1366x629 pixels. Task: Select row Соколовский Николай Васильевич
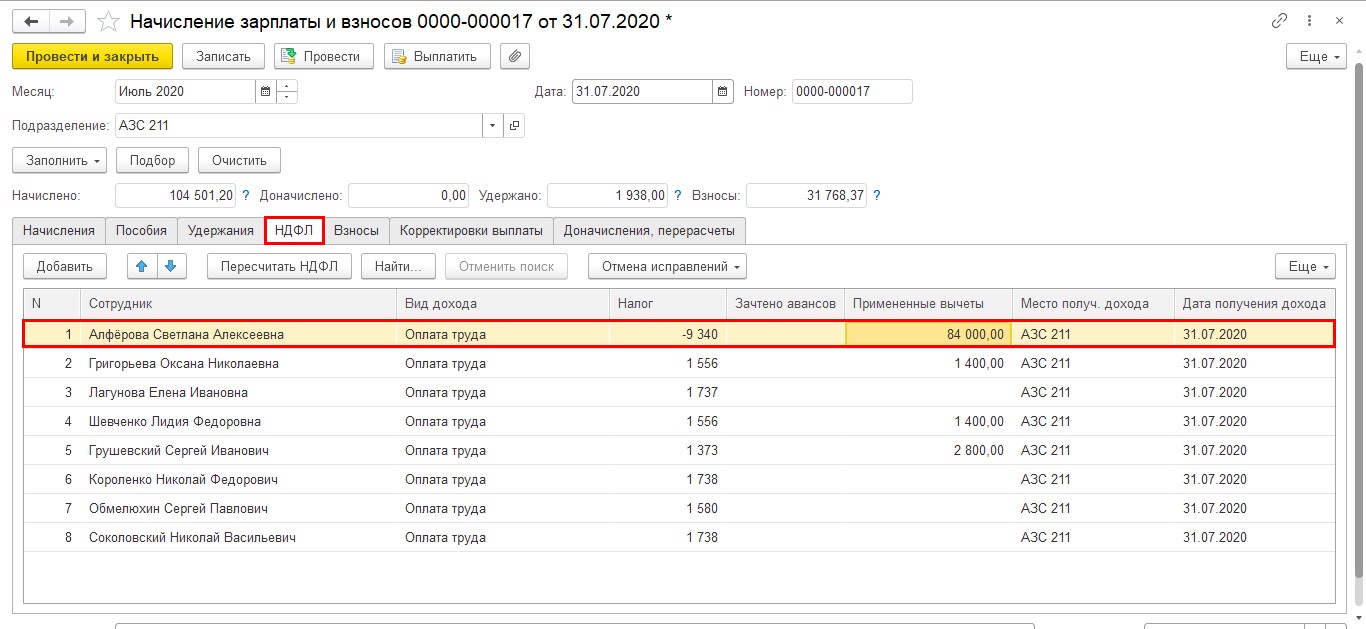679,538
